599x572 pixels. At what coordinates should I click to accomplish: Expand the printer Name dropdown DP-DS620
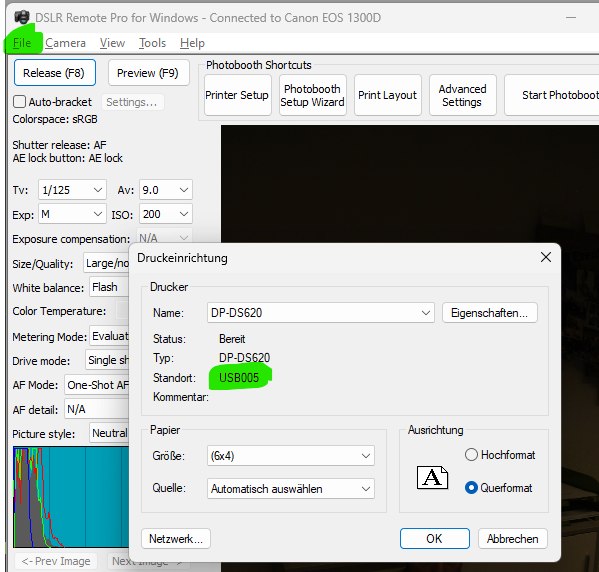point(321,313)
